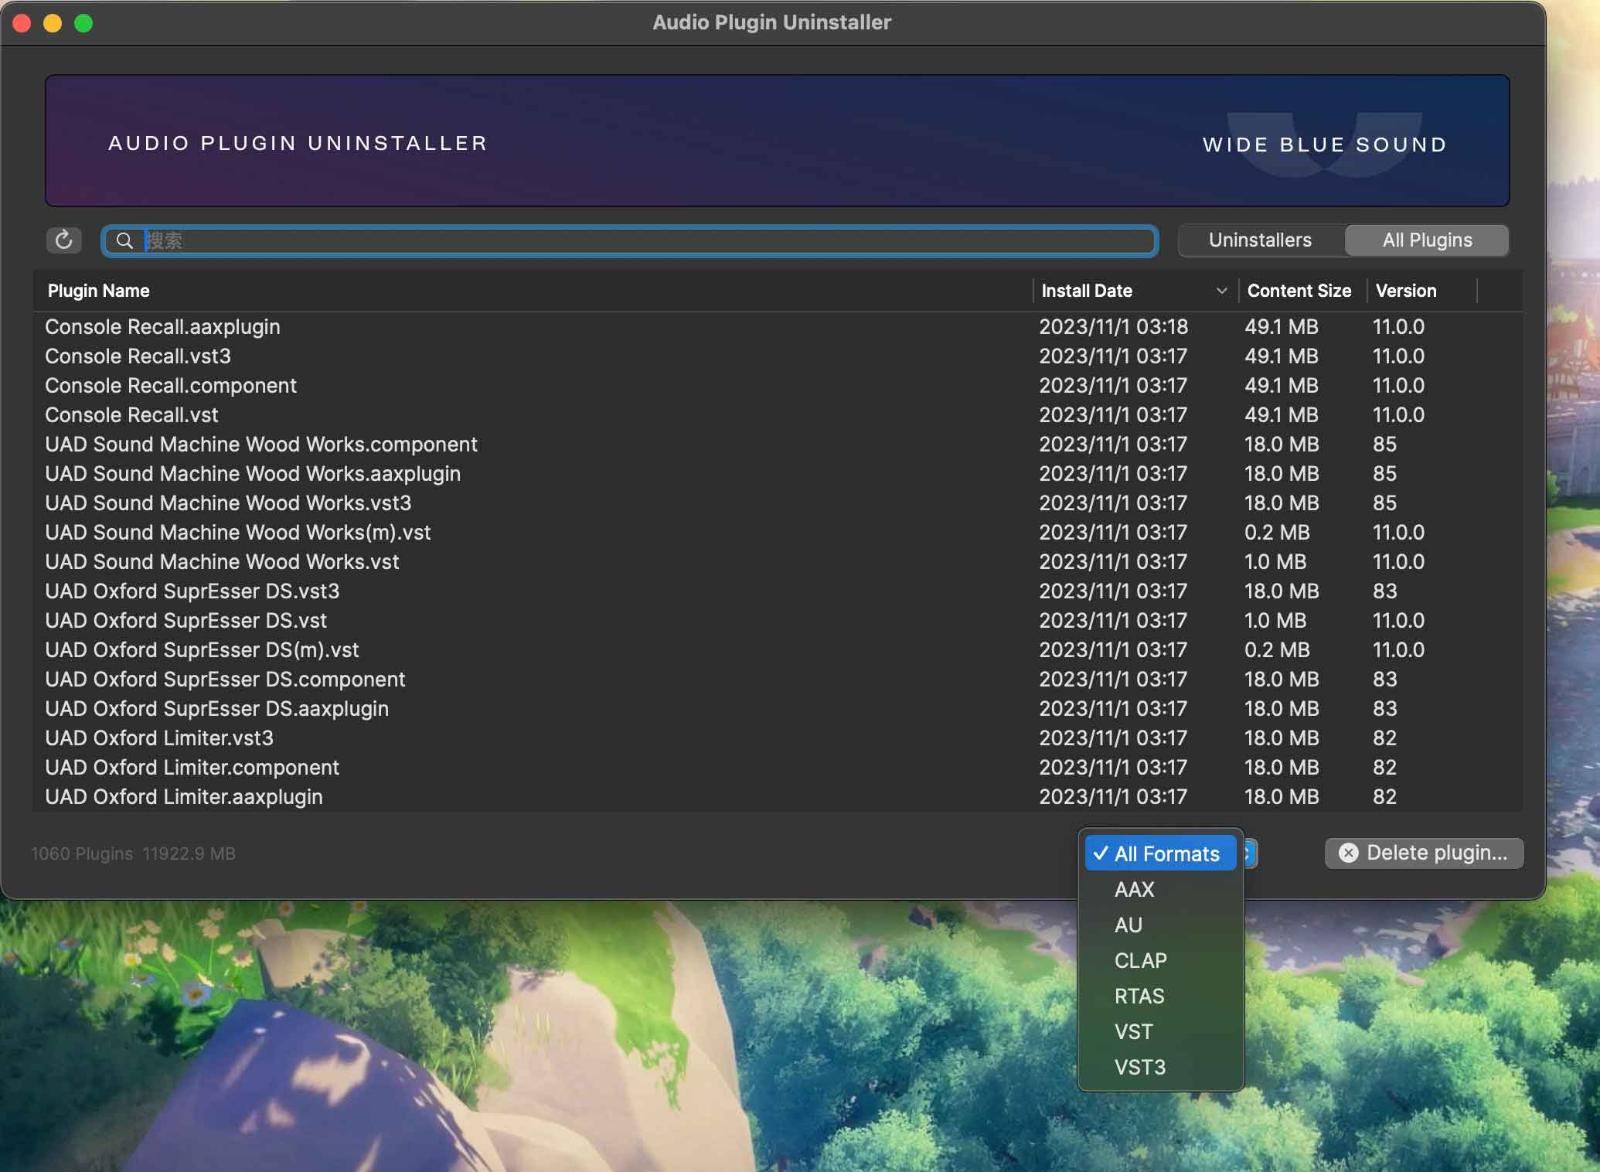This screenshot has width=1600, height=1172.
Task: Click the magnifier icon in the search bar
Action: (125, 240)
